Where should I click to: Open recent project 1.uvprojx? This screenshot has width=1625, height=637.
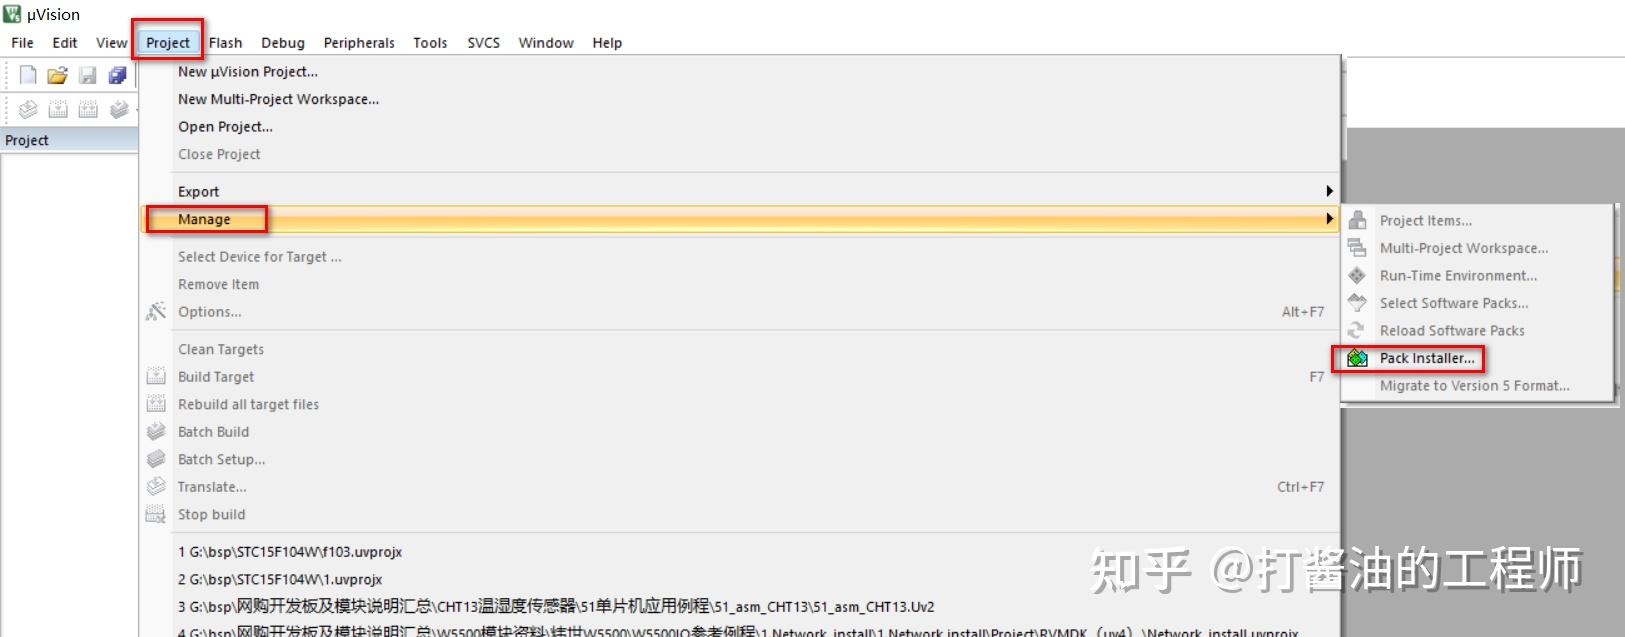[x=740, y=579]
